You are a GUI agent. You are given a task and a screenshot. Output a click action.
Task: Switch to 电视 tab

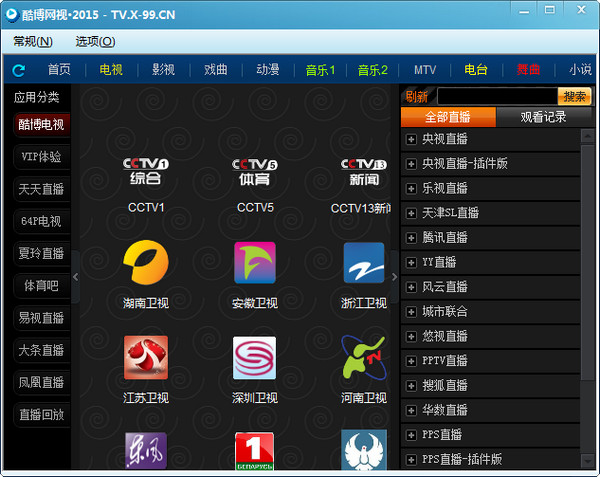tap(111, 70)
